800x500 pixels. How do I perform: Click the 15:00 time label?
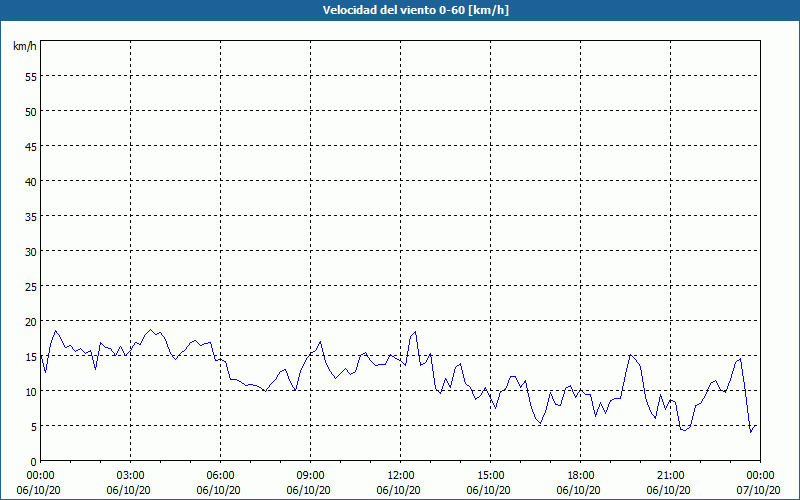click(x=491, y=476)
